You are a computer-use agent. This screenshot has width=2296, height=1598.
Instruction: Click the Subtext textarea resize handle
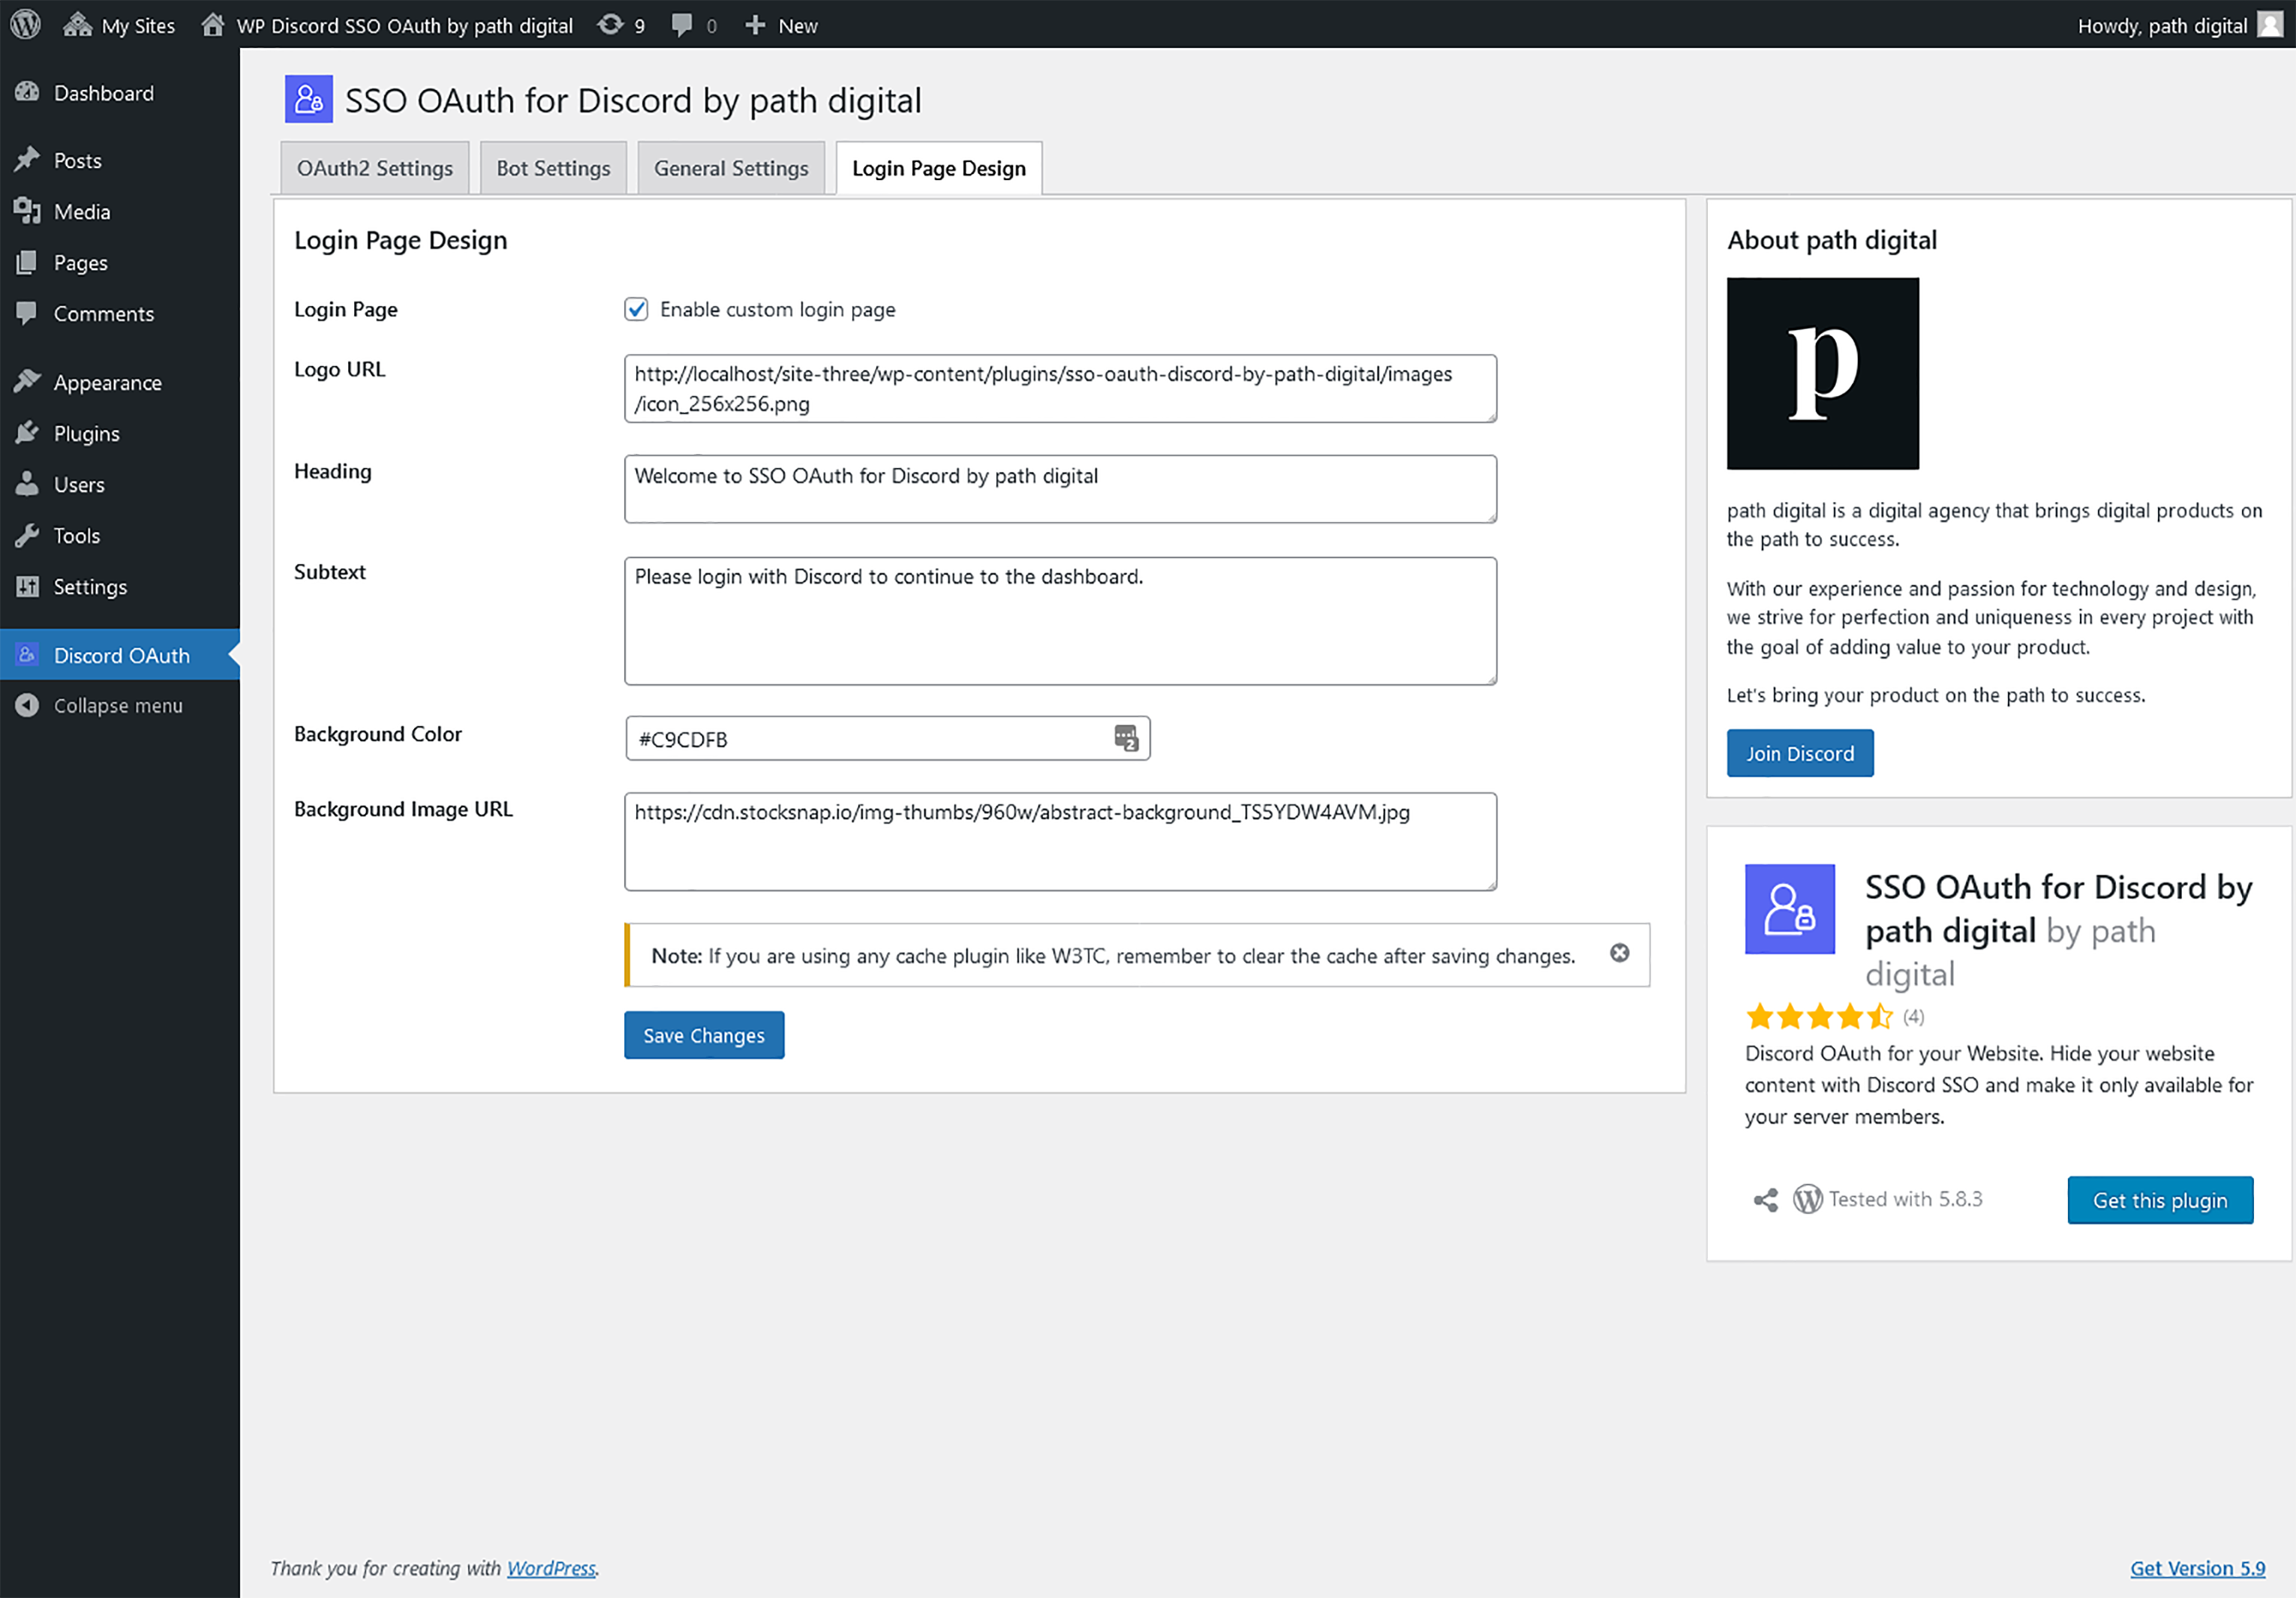tap(1490, 679)
